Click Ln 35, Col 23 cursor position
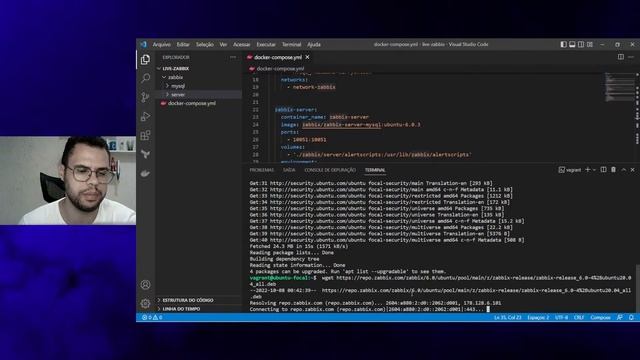This screenshot has width=640, height=360. click(508, 317)
